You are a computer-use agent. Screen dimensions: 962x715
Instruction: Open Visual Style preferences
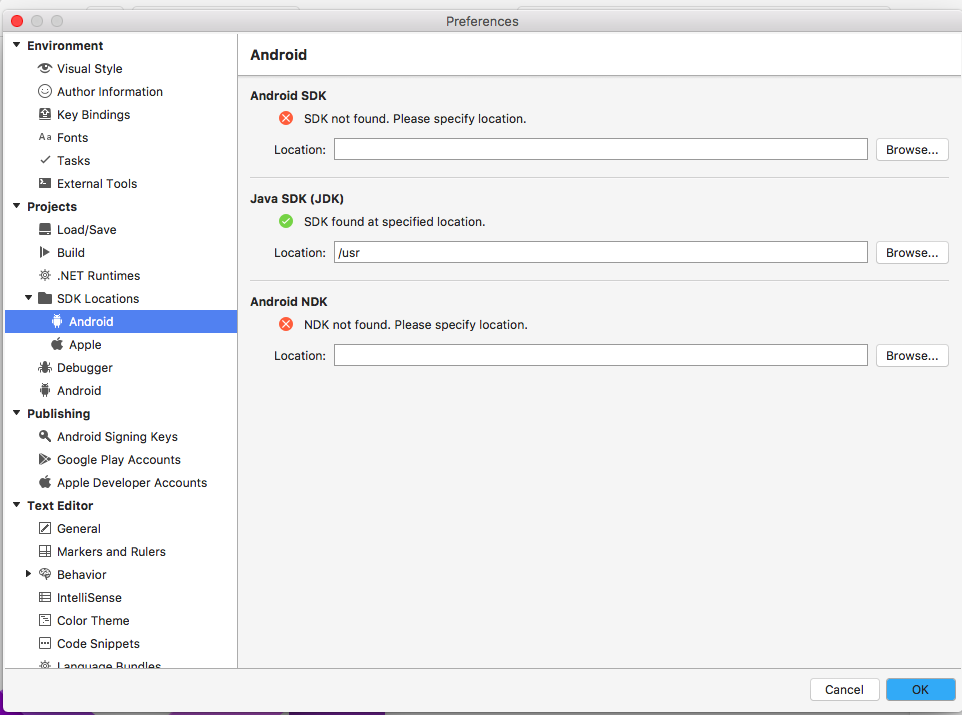pos(90,69)
